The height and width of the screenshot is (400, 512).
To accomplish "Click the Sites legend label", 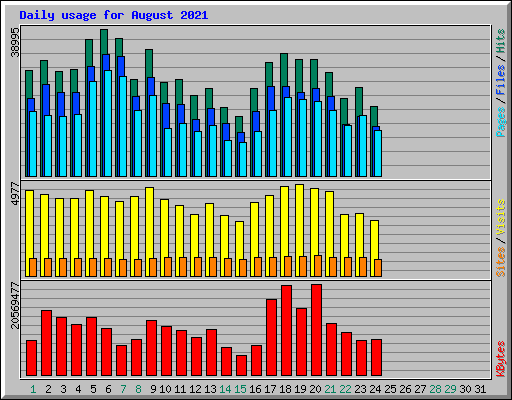I will (x=501, y=262).
